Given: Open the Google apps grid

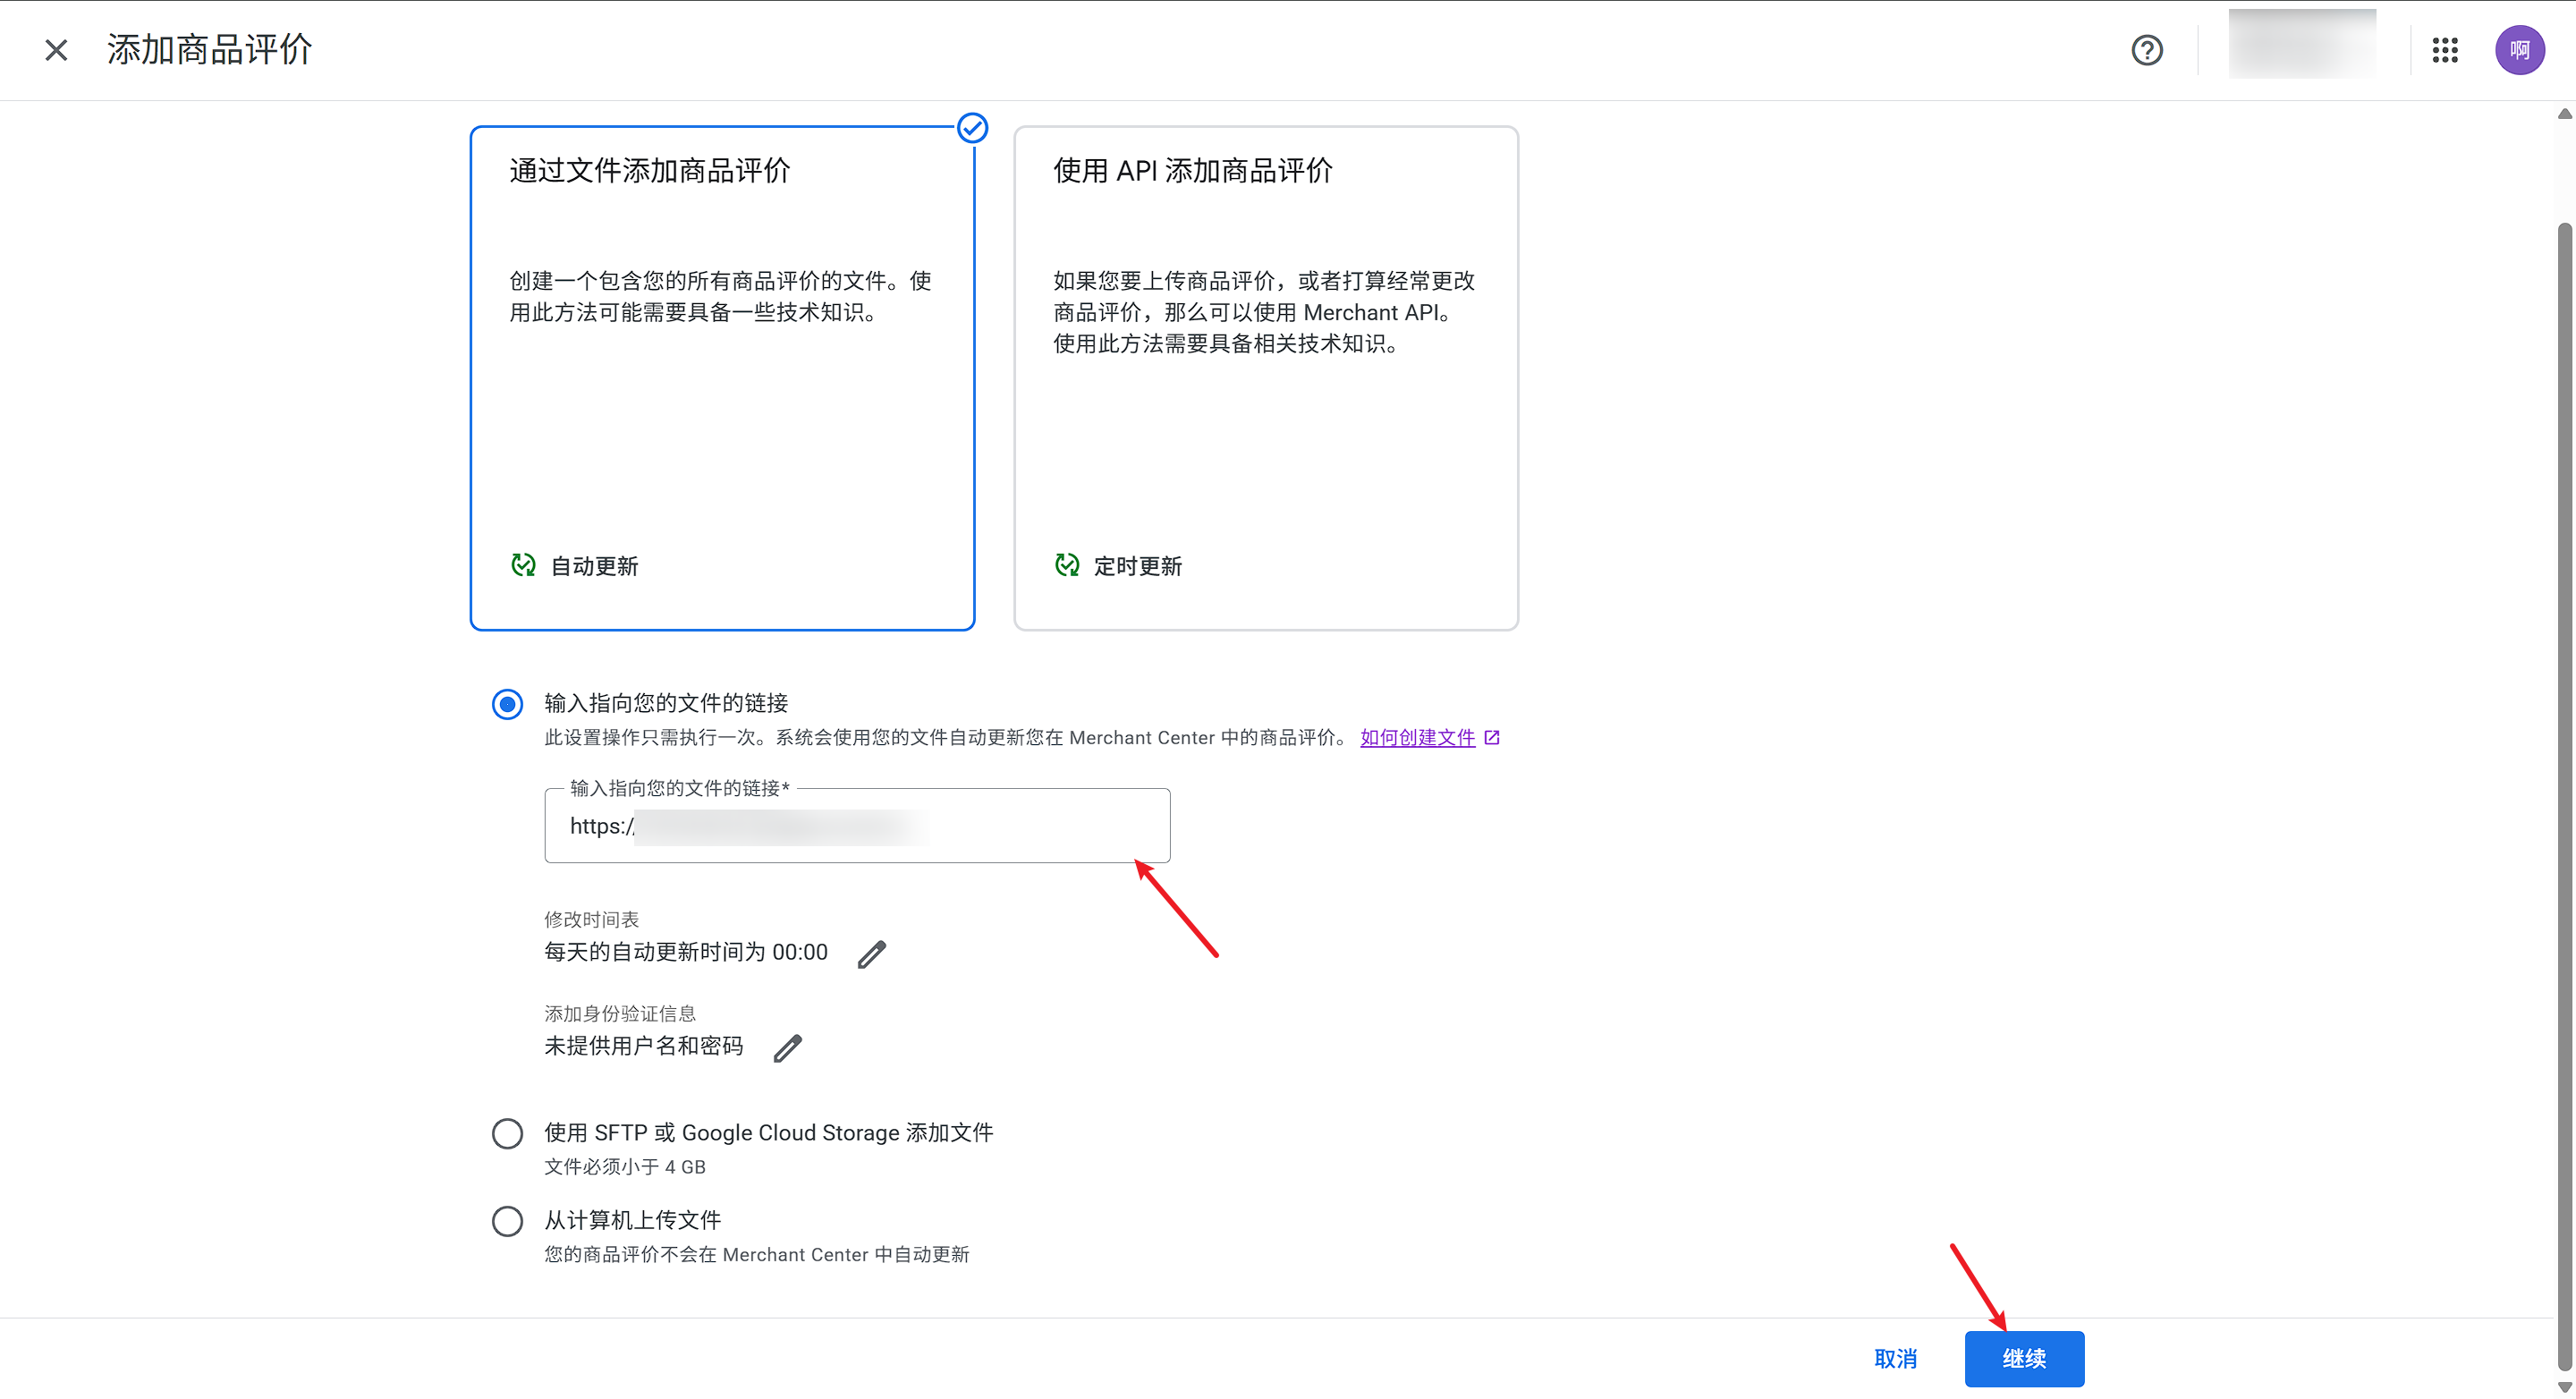Looking at the screenshot, I should click(2444, 50).
